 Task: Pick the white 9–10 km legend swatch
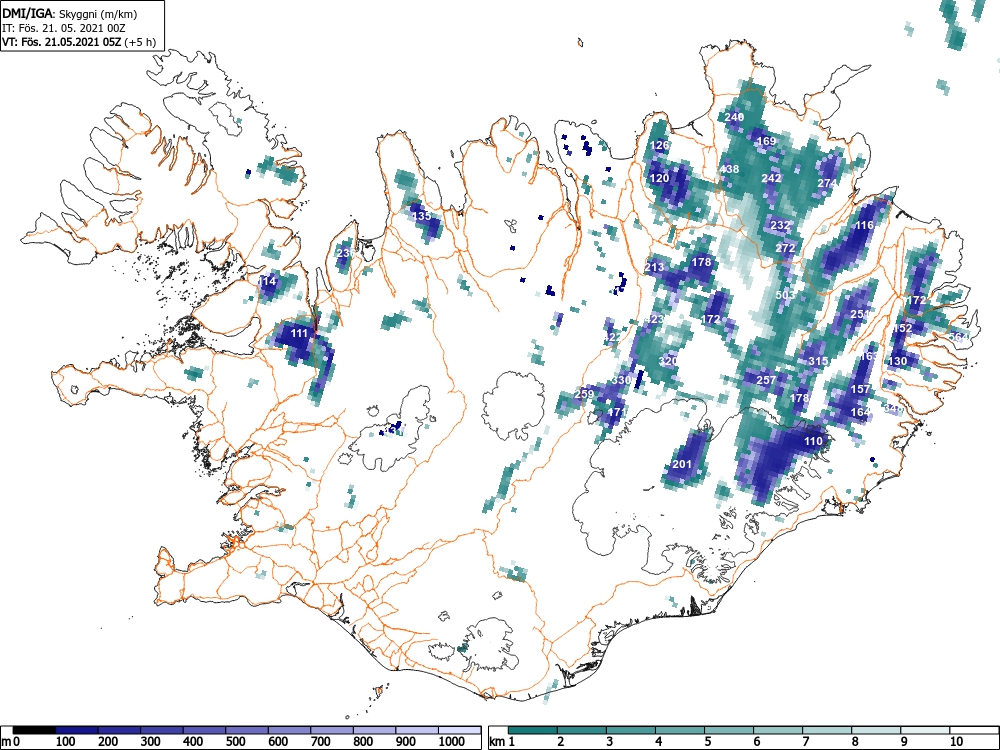[925, 730]
